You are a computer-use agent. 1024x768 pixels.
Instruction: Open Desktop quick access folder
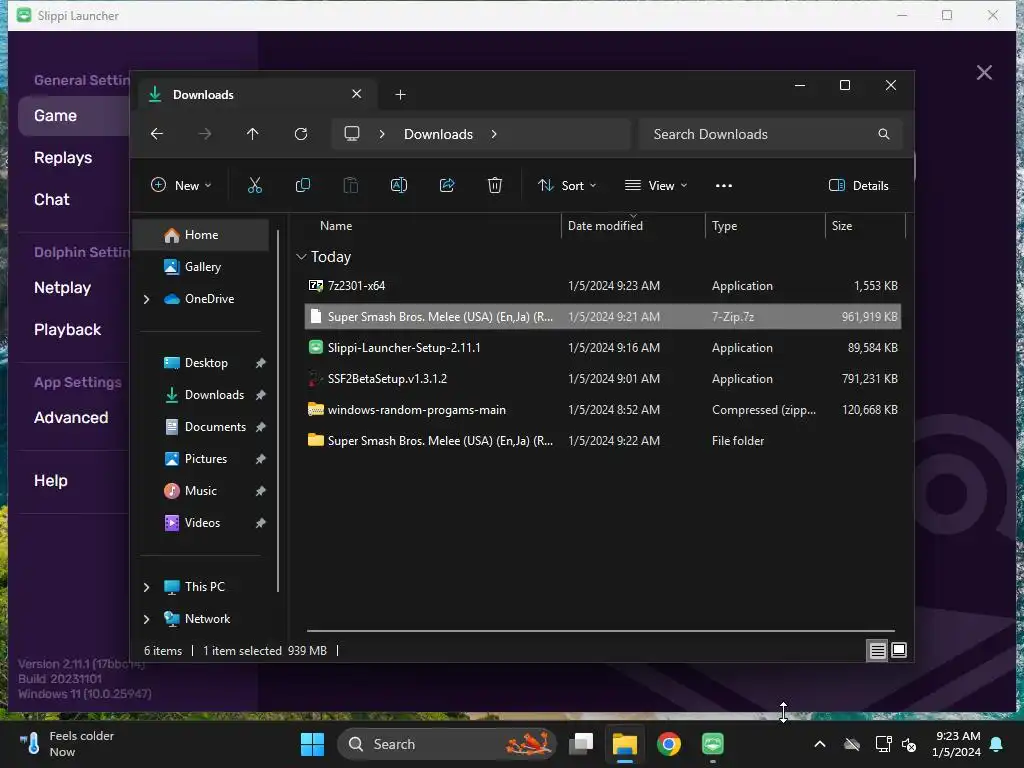point(206,363)
